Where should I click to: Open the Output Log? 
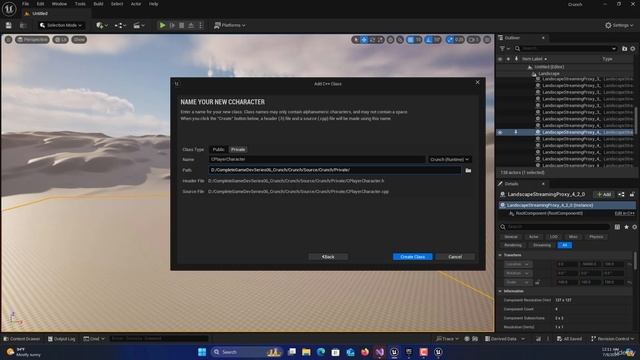tap(62, 339)
